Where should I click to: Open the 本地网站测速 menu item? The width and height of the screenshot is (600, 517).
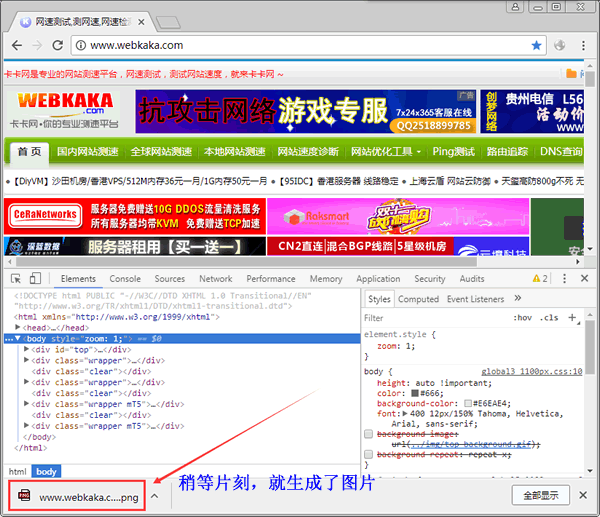235,152
